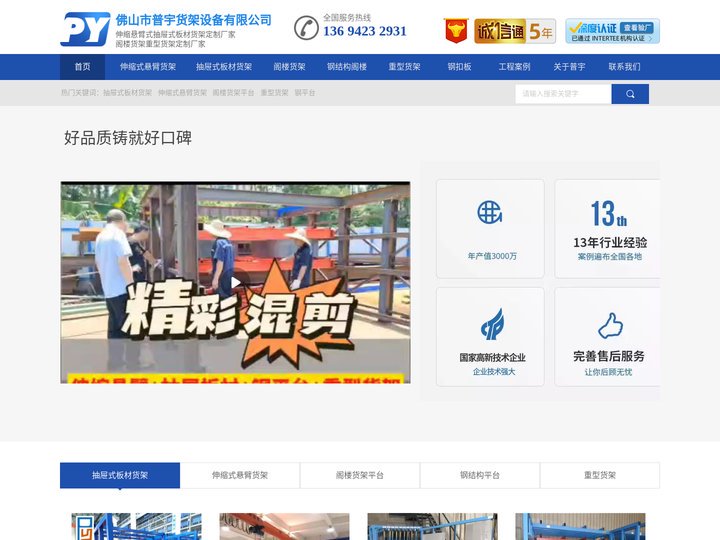The width and height of the screenshot is (720, 540).
Task: Open the 深度认证 certification badge
Action: [612, 31]
